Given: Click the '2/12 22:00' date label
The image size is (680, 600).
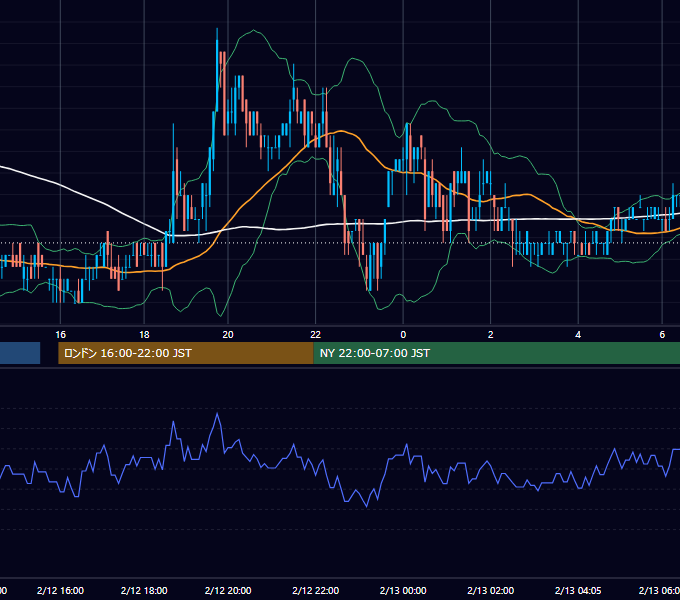Looking at the screenshot, I should click(315, 590).
